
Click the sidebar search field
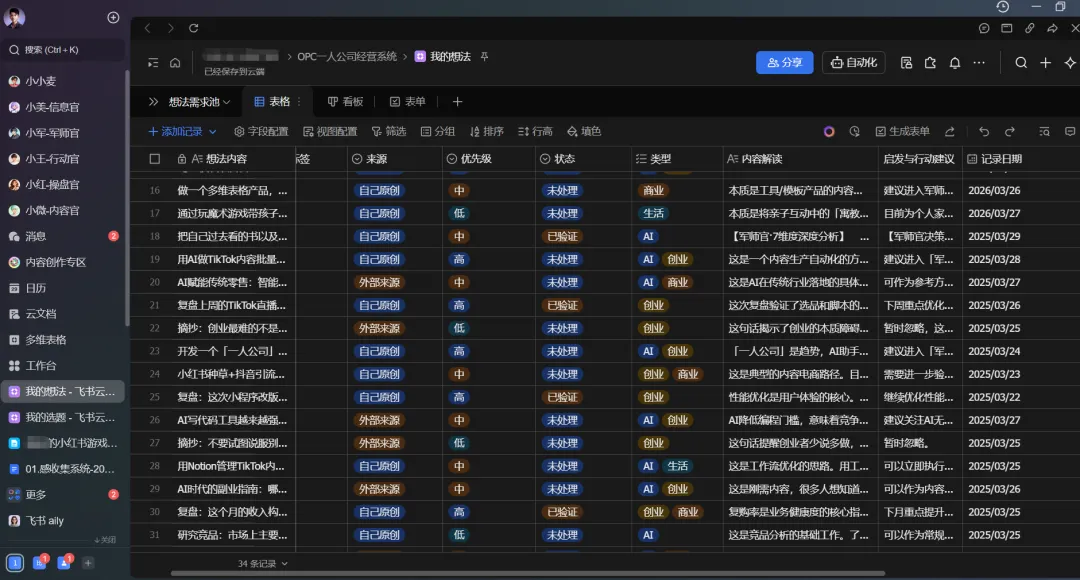pos(63,50)
